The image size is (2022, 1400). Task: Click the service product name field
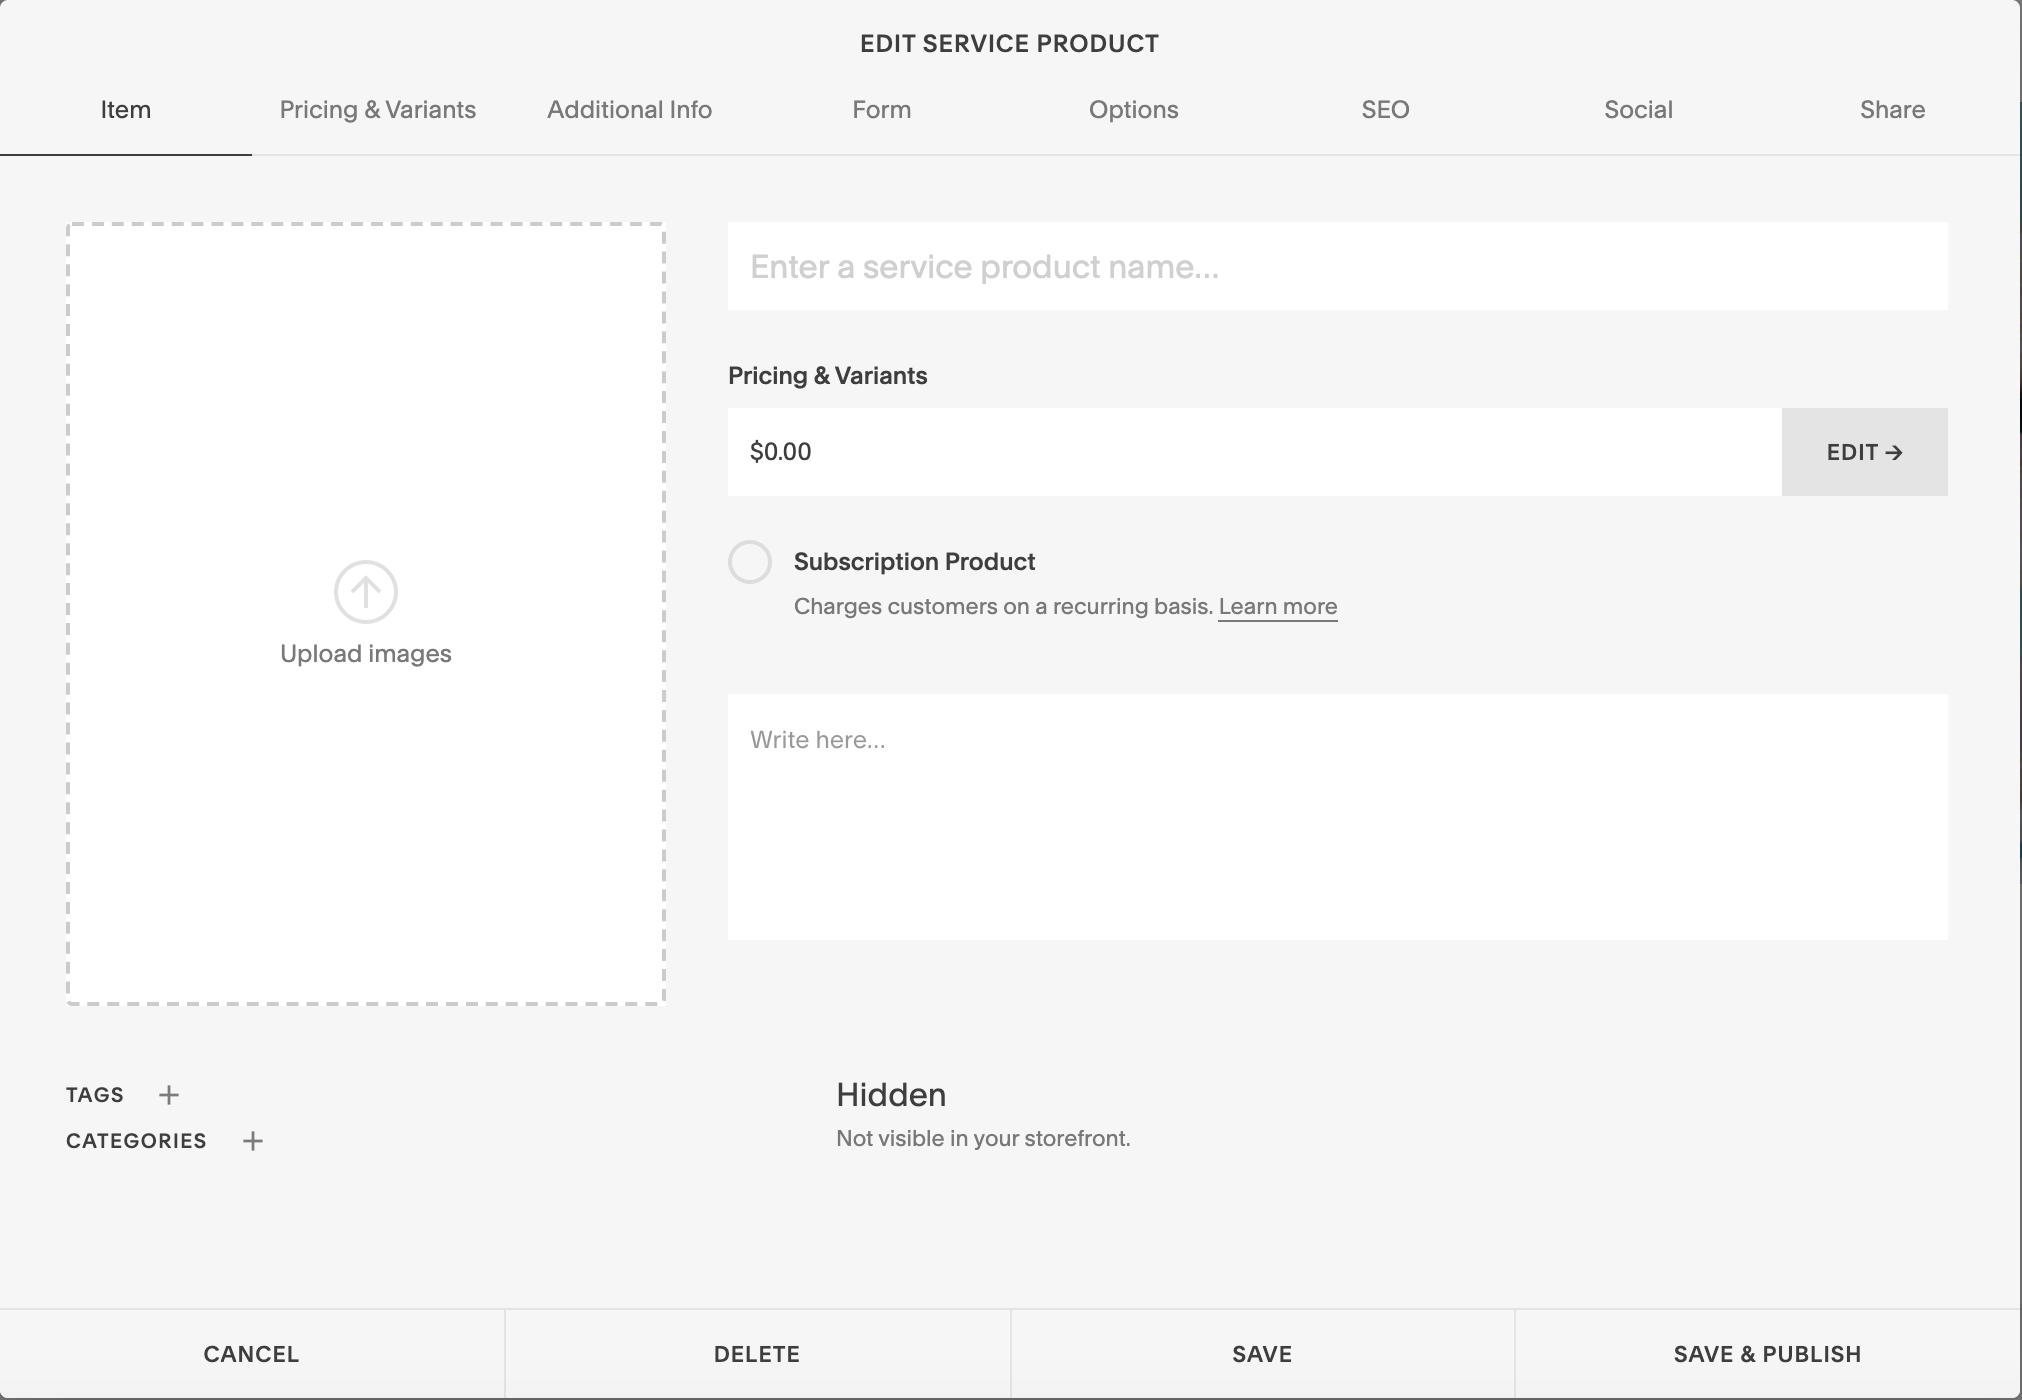pos(1338,266)
